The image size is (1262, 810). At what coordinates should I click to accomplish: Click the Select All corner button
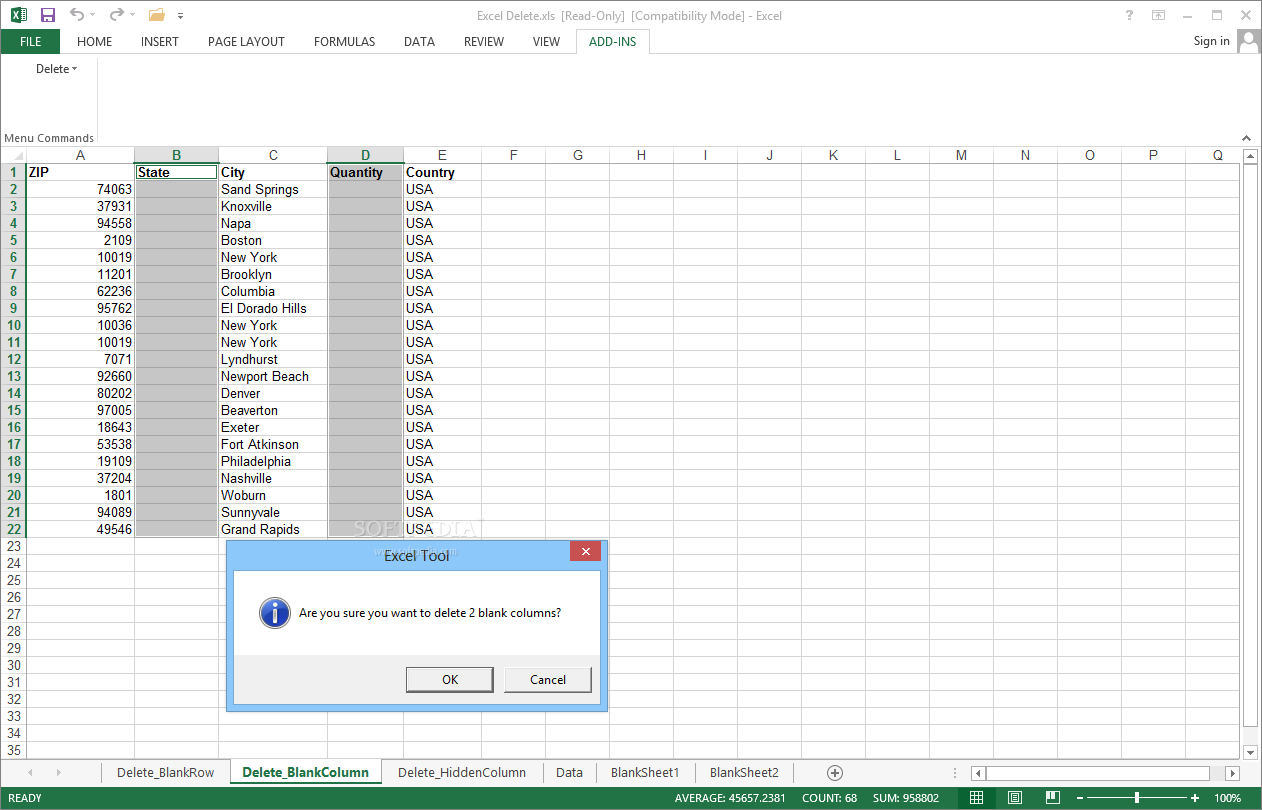pos(13,155)
